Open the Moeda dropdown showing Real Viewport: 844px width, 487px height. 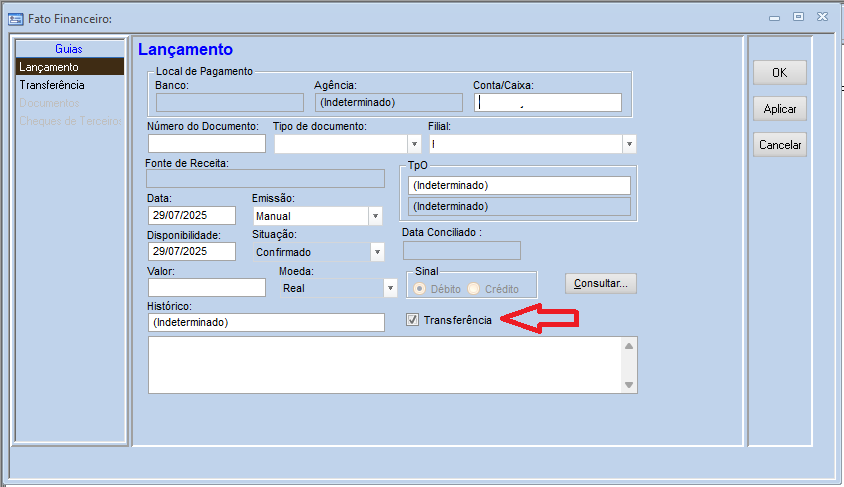point(391,288)
